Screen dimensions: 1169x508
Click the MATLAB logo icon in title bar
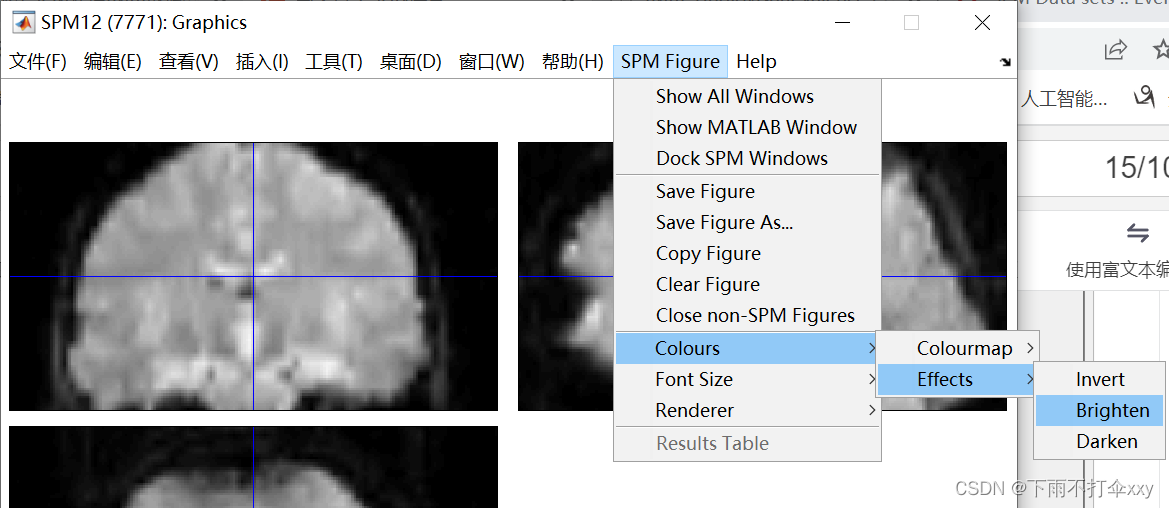[24, 23]
